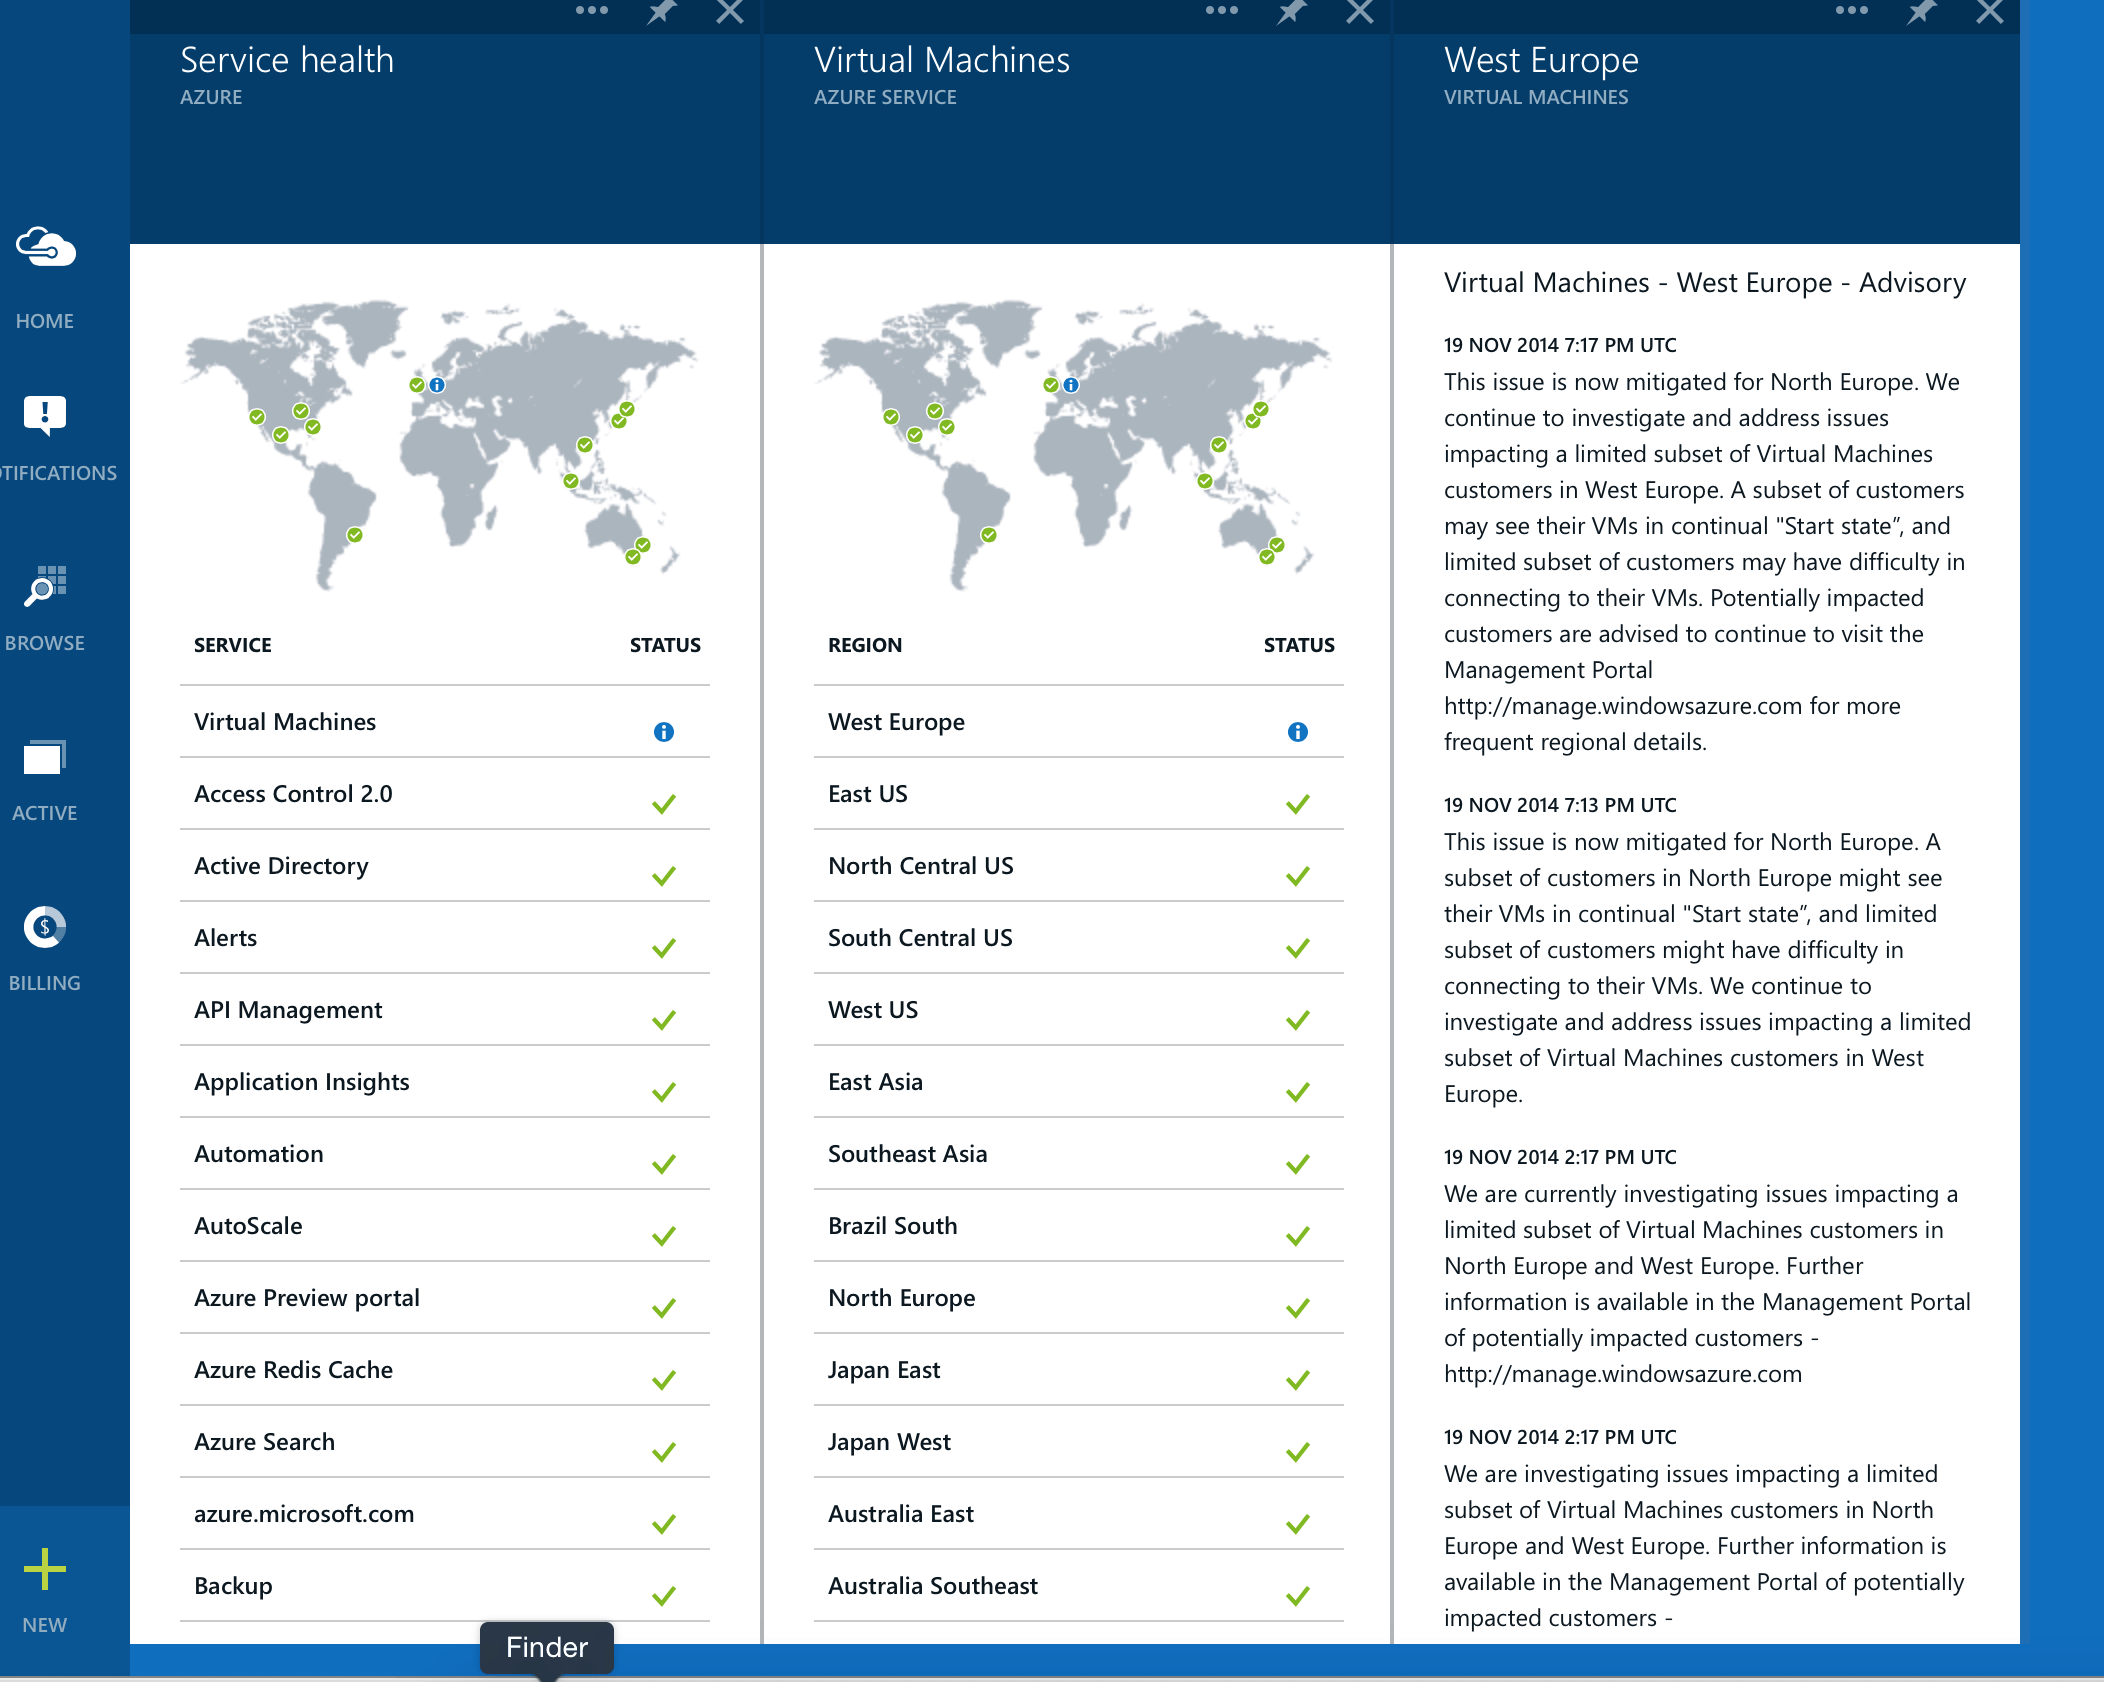
Task: Select the Japan East region row
Action: pos(1079,1370)
